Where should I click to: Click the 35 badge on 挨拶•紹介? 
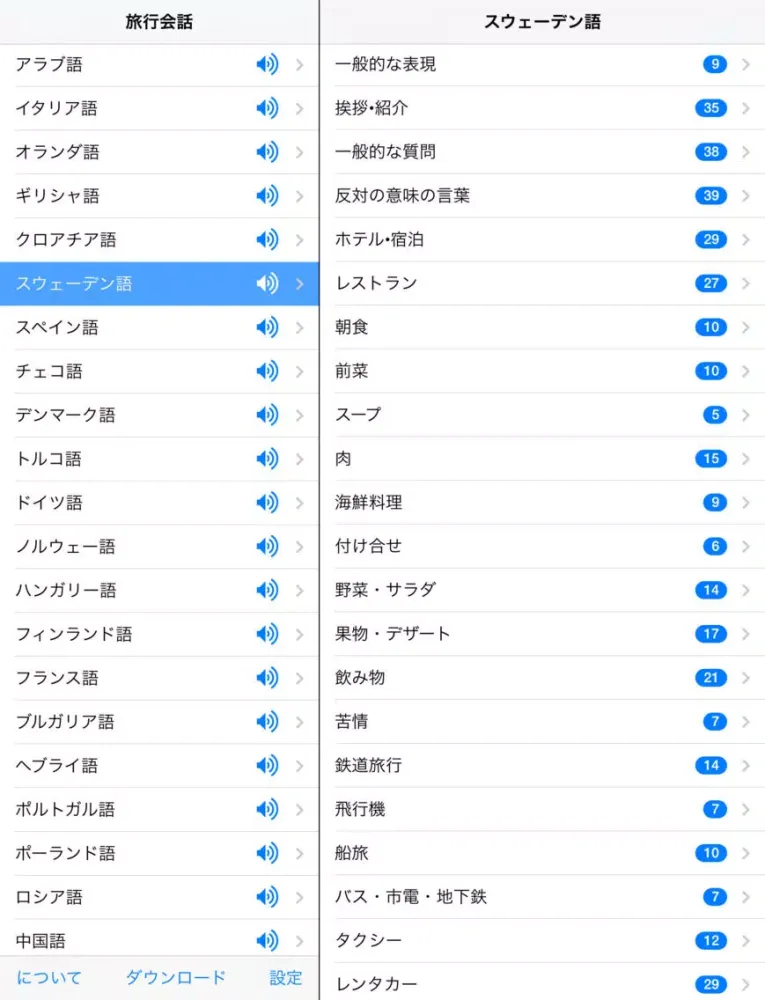coord(711,108)
